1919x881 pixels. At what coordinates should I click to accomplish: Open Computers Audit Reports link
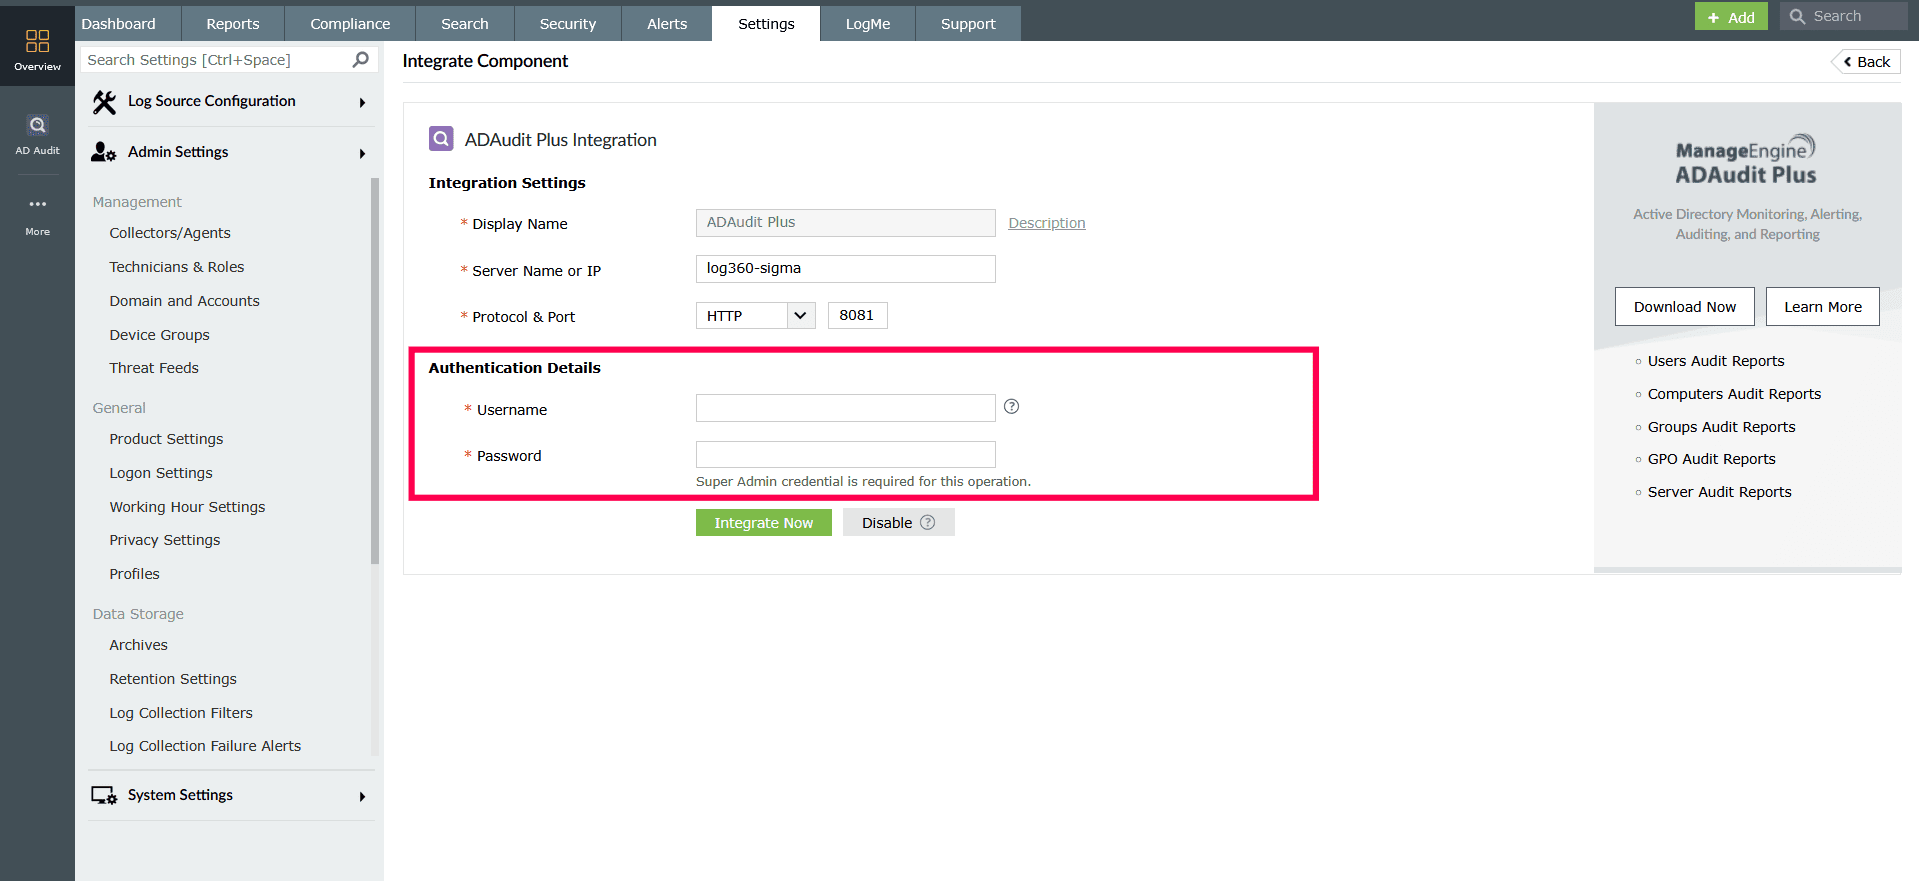click(x=1734, y=394)
